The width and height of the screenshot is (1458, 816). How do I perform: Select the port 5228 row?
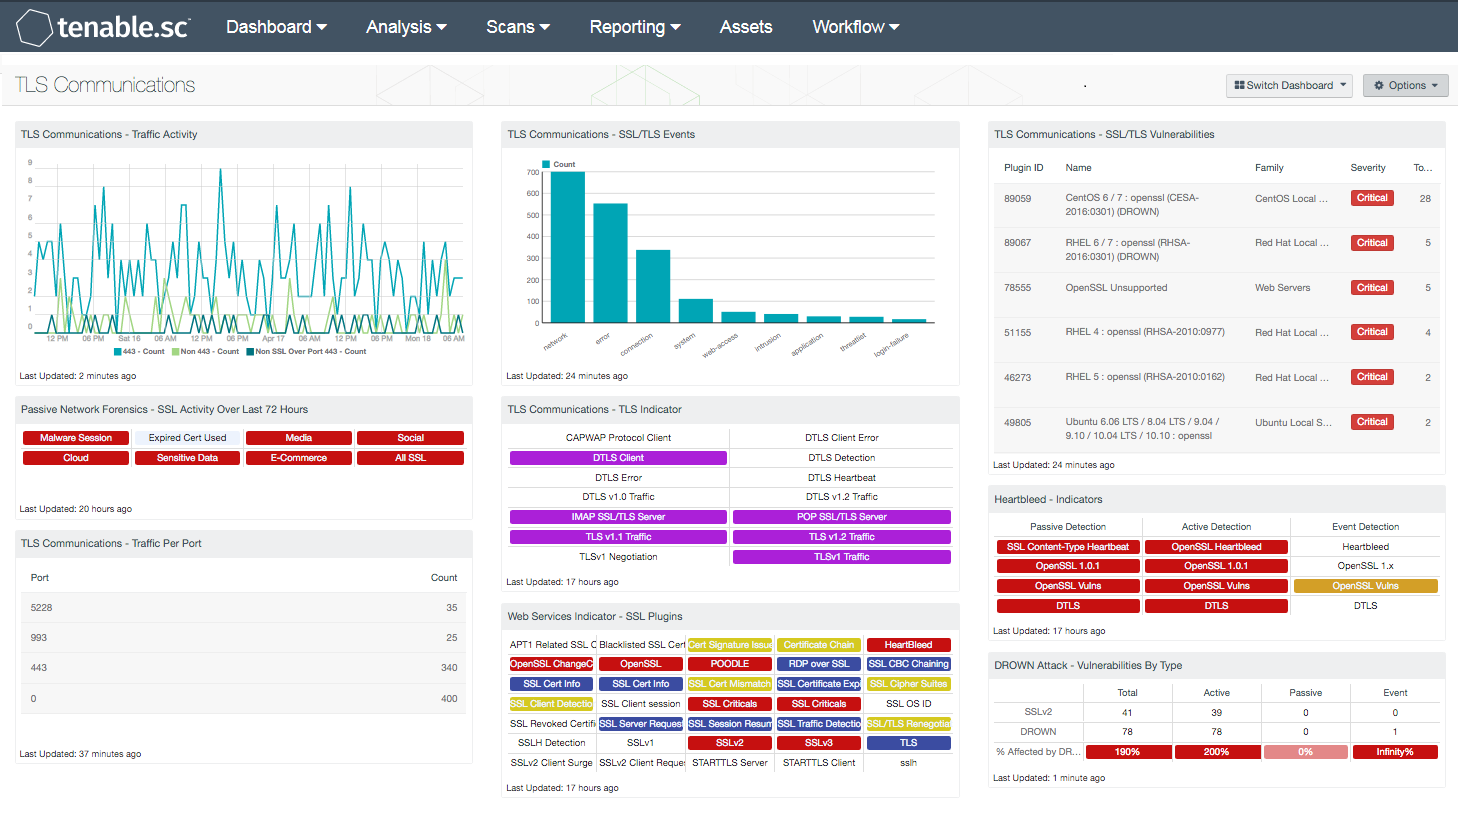coord(243,608)
